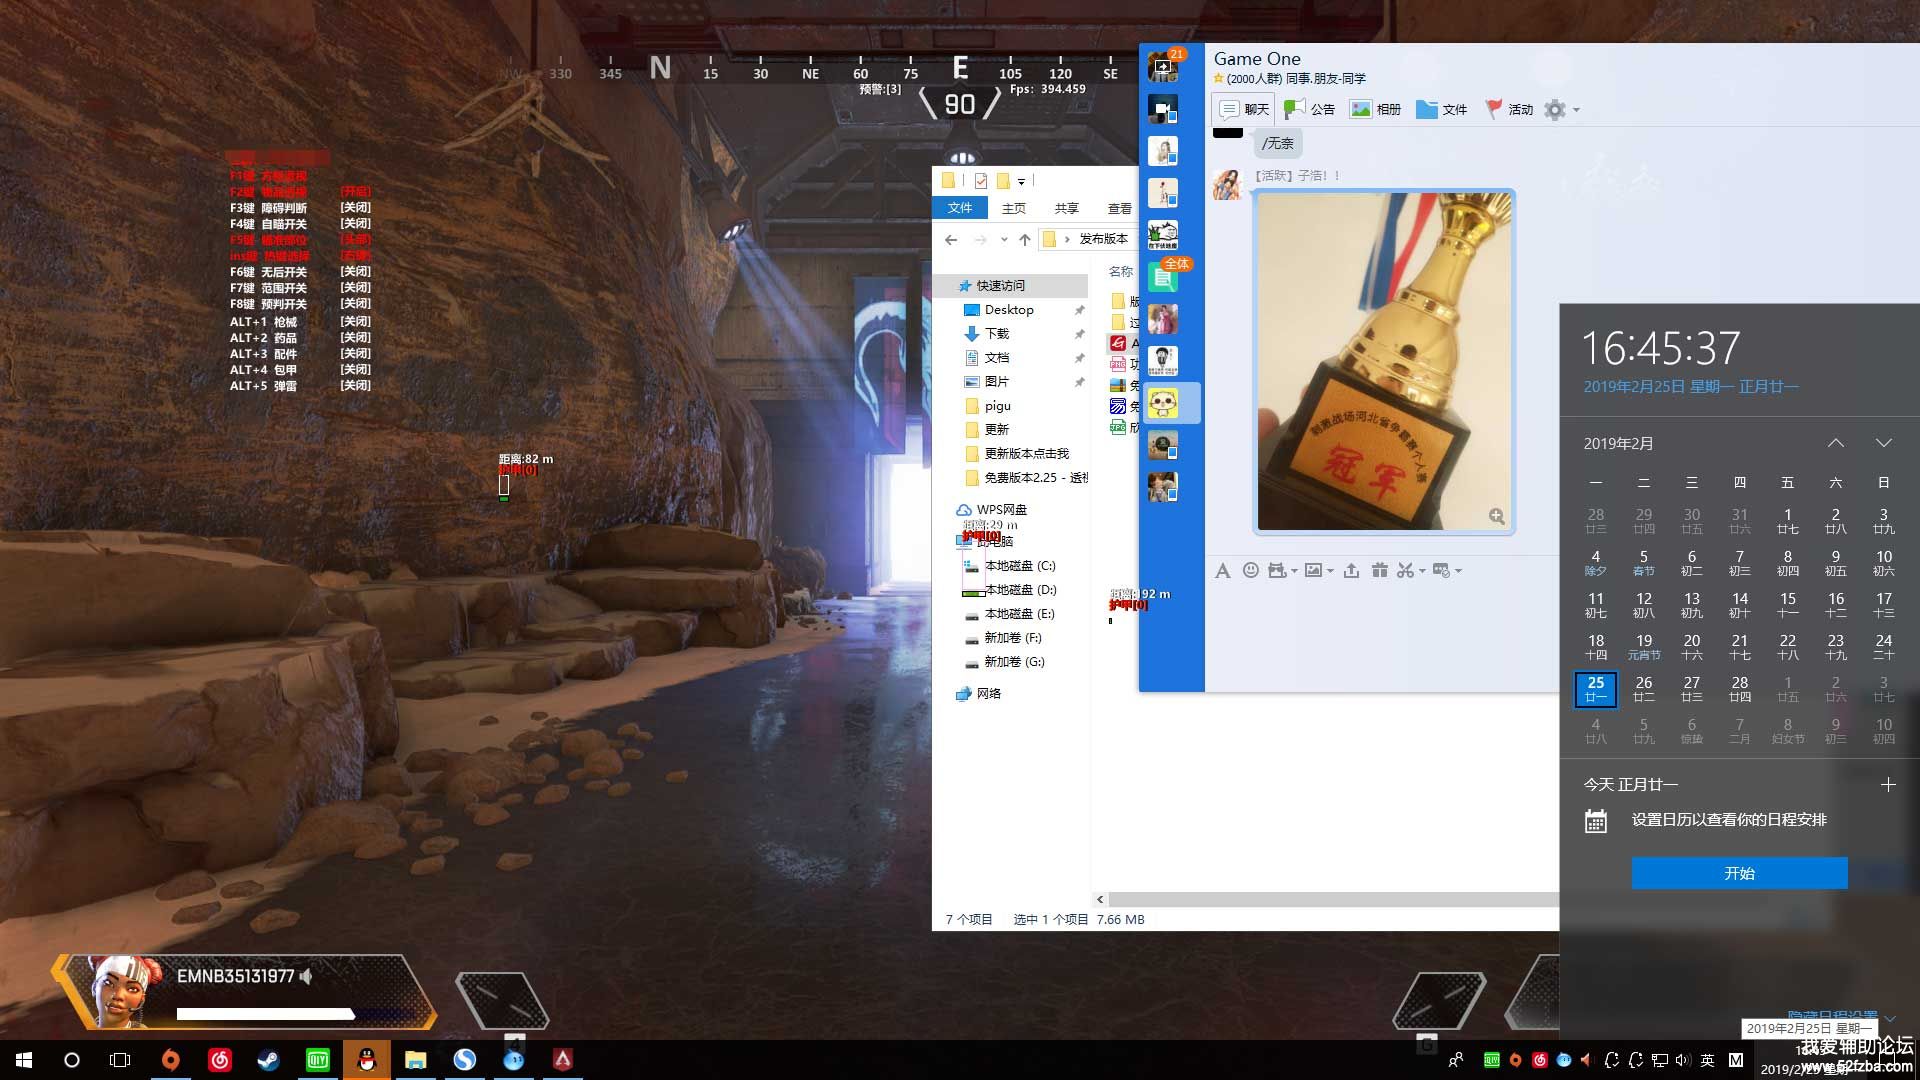The image size is (1920, 1080).
Task: Open the 相册 tab in QQ group
Action: pyautogui.click(x=1375, y=109)
